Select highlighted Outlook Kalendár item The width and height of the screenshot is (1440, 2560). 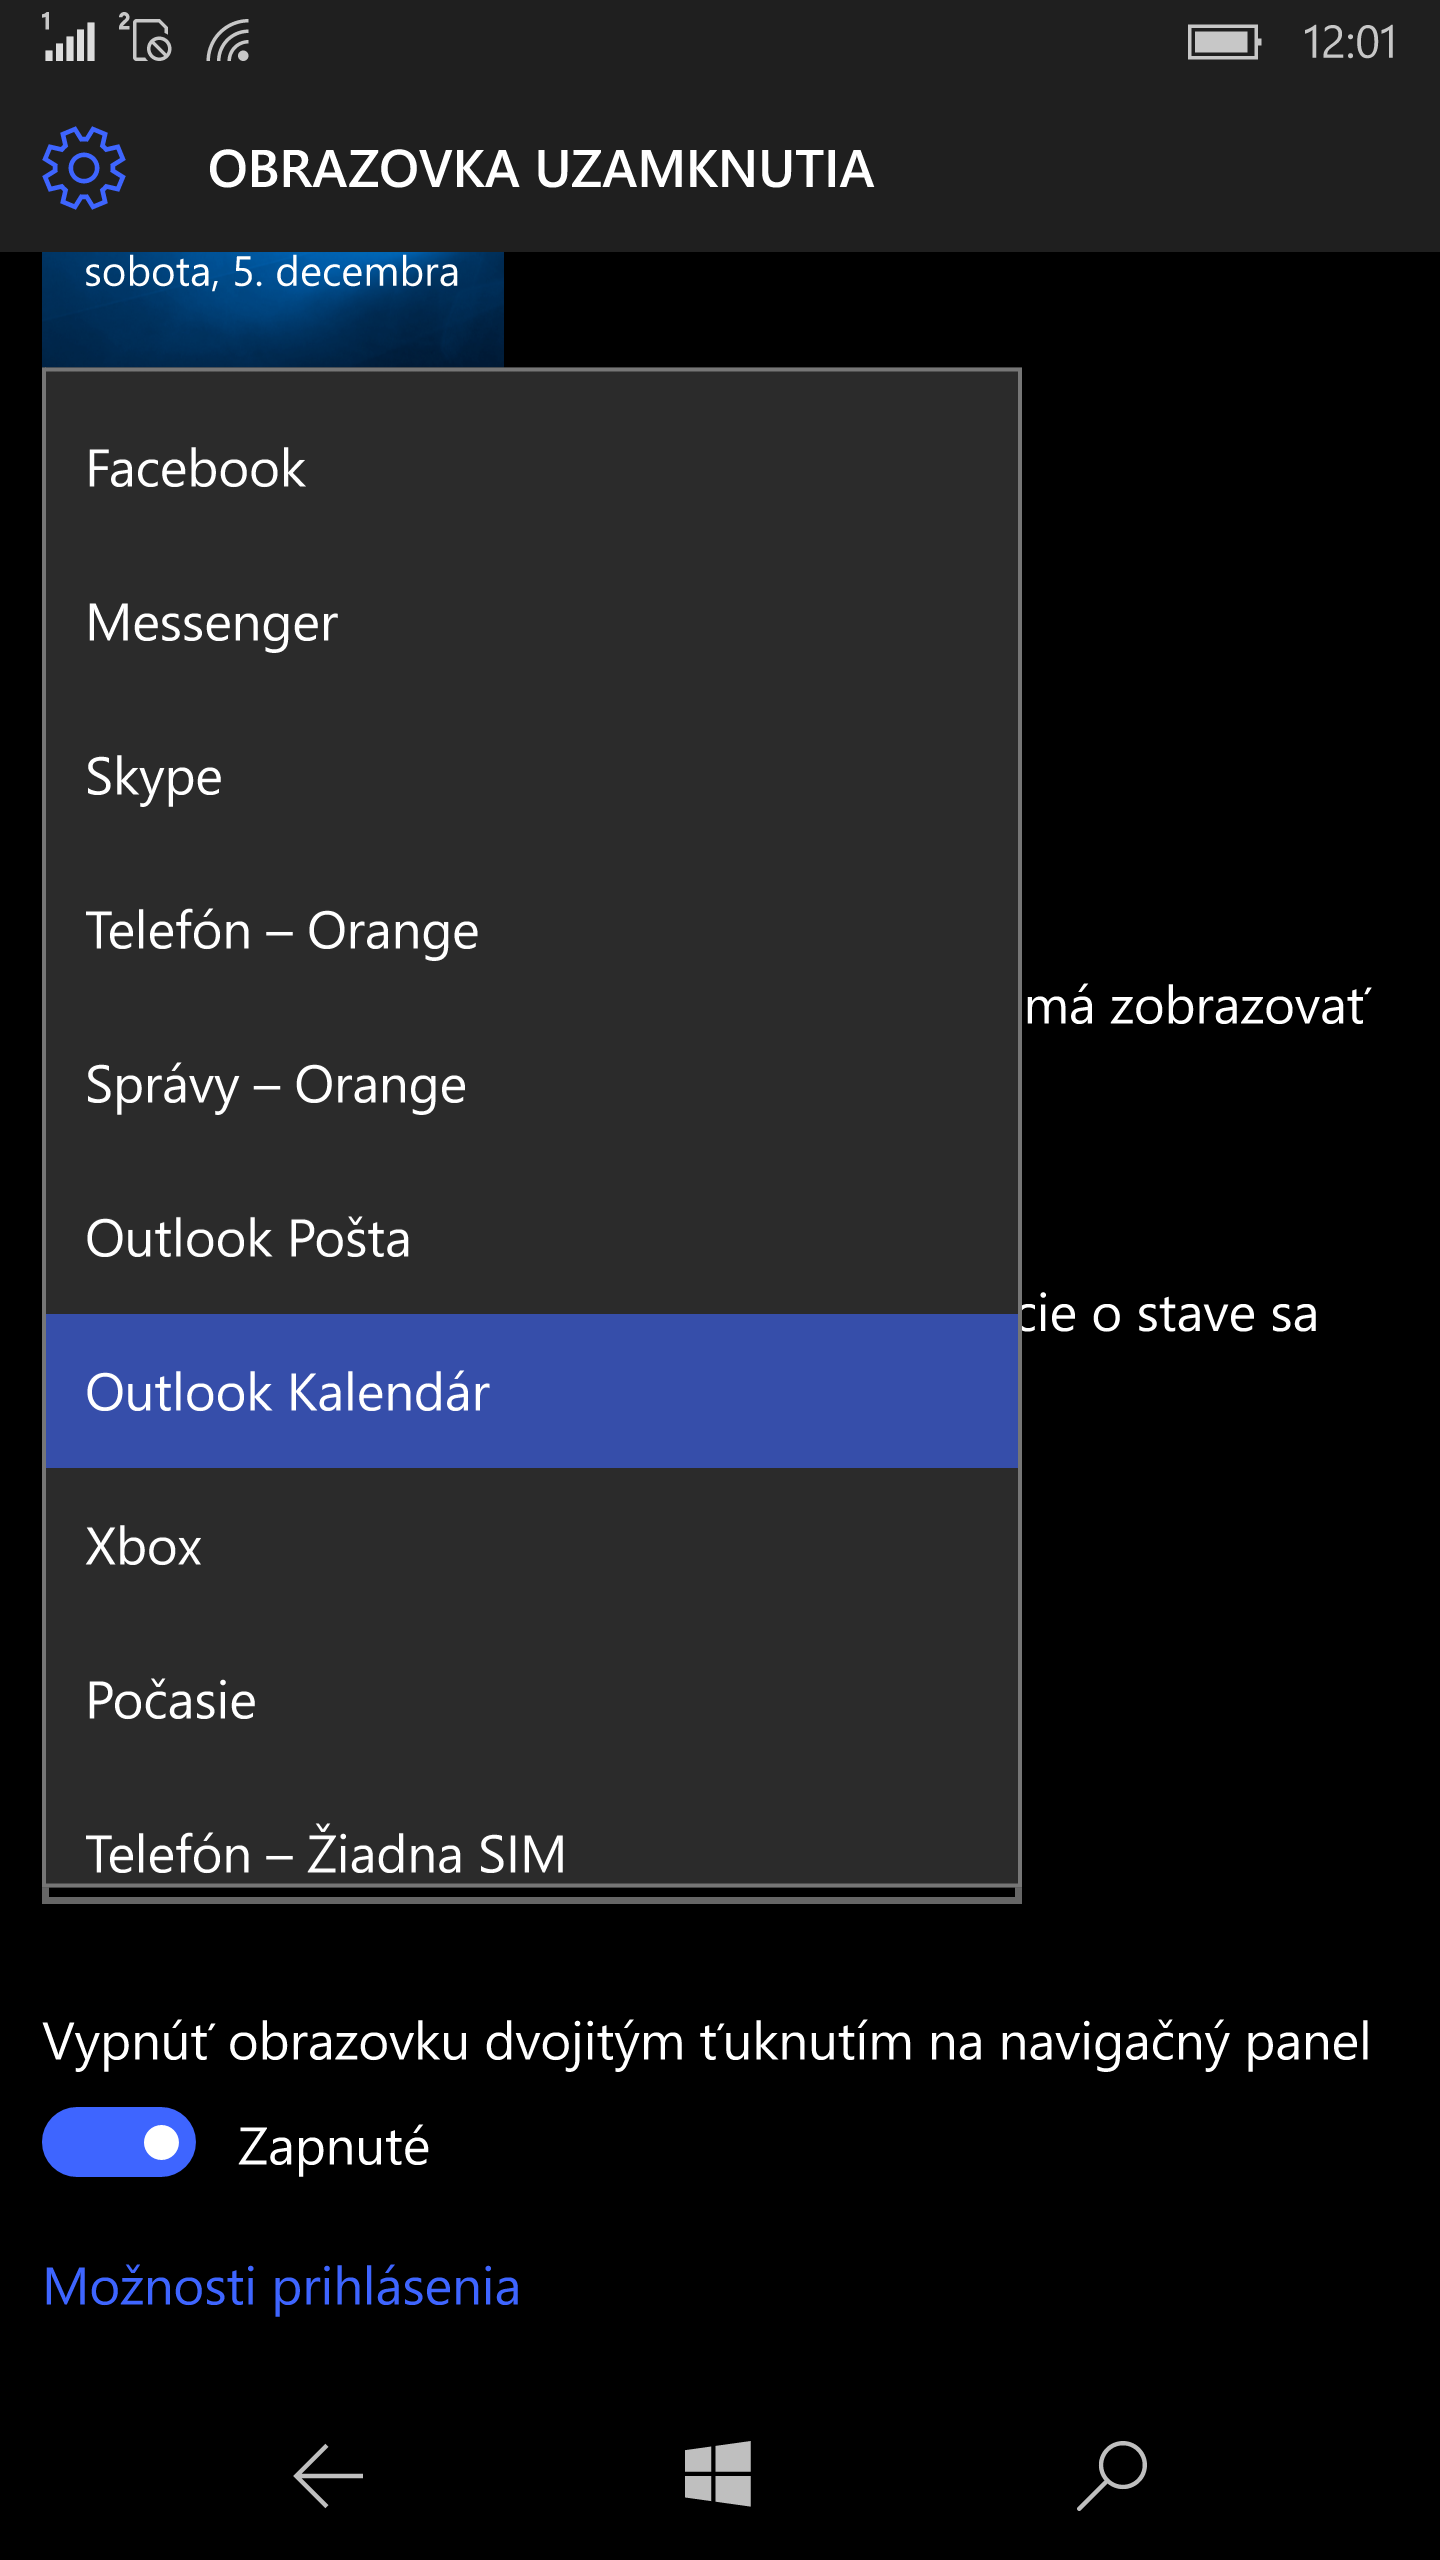(x=532, y=1392)
